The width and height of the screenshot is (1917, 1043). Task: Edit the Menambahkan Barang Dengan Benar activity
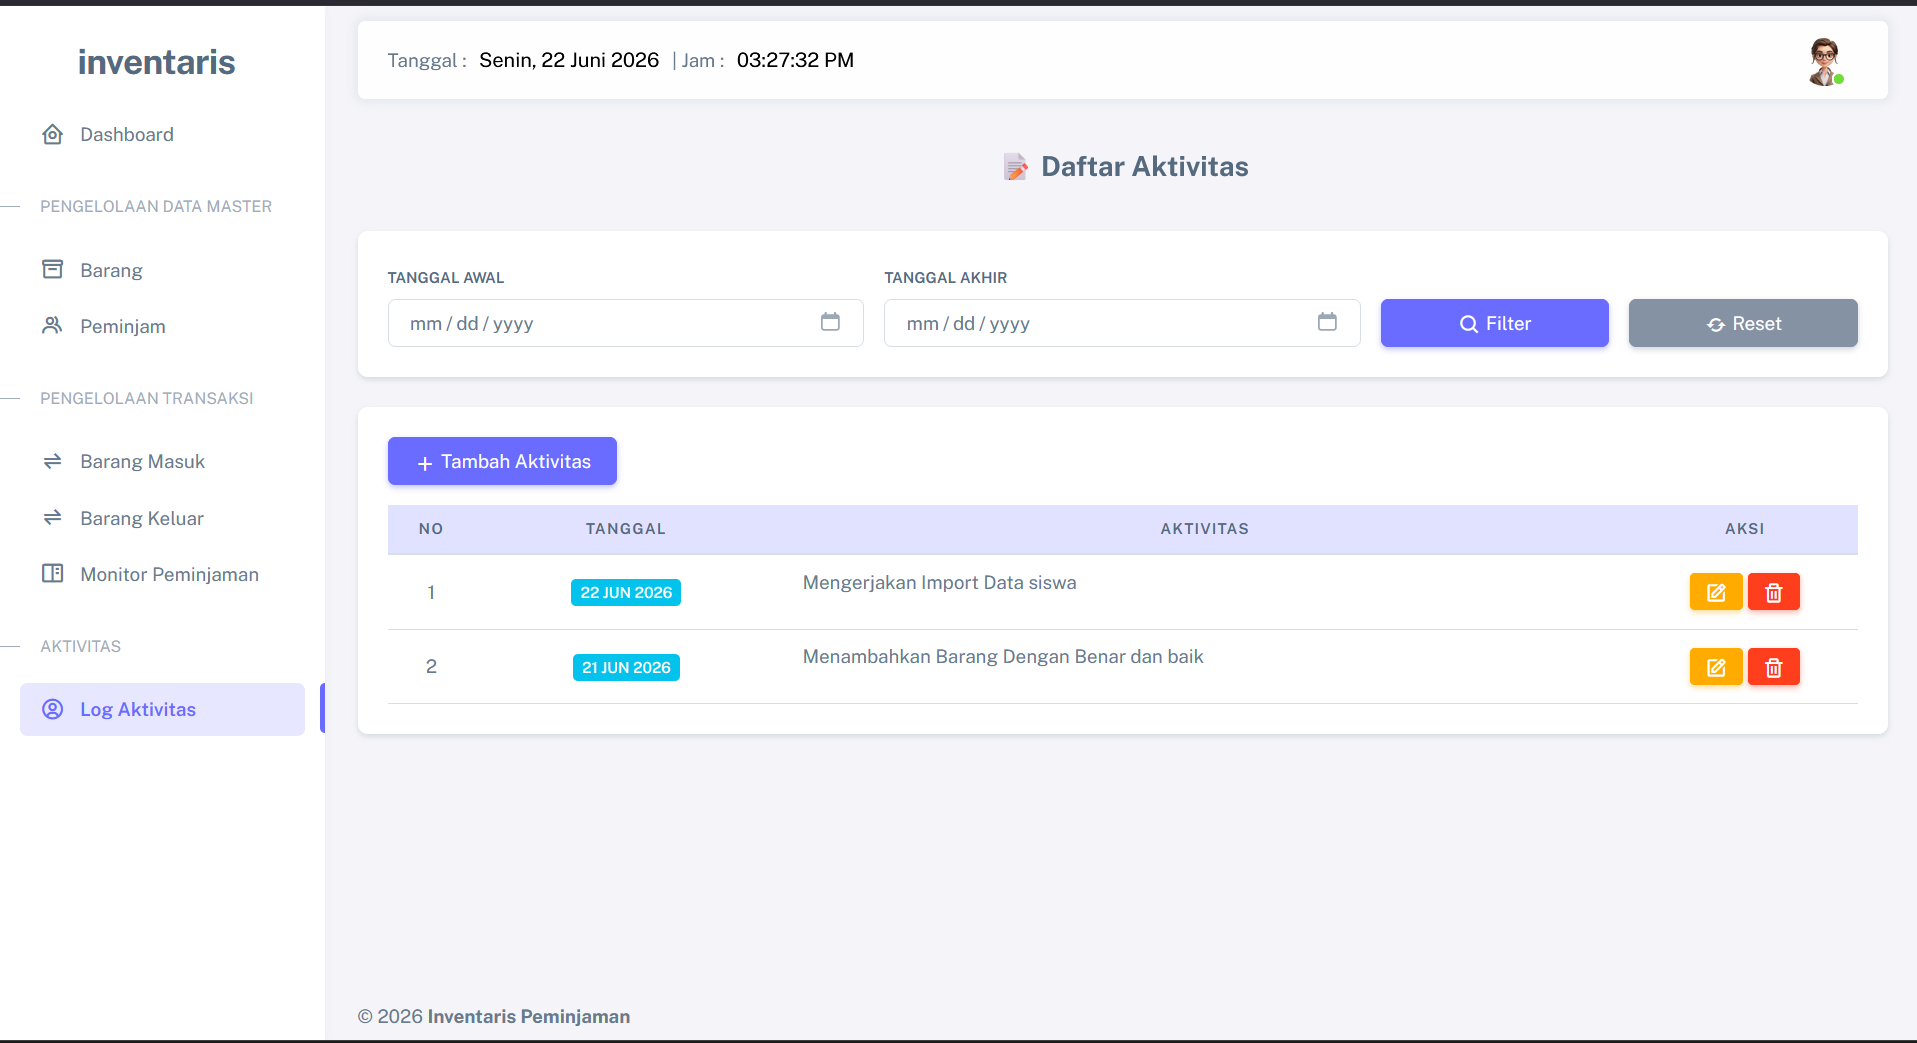click(1716, 667)
